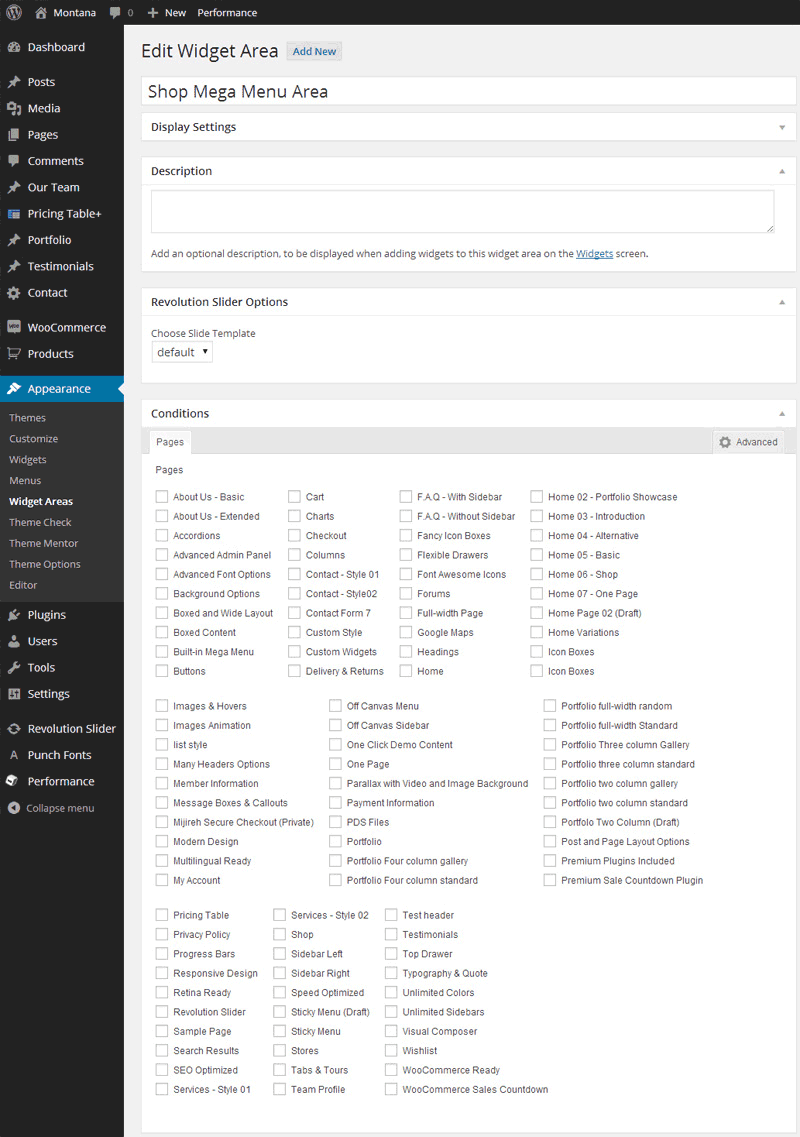Open Revolution Slider icon in sidebar

point(13,729)
